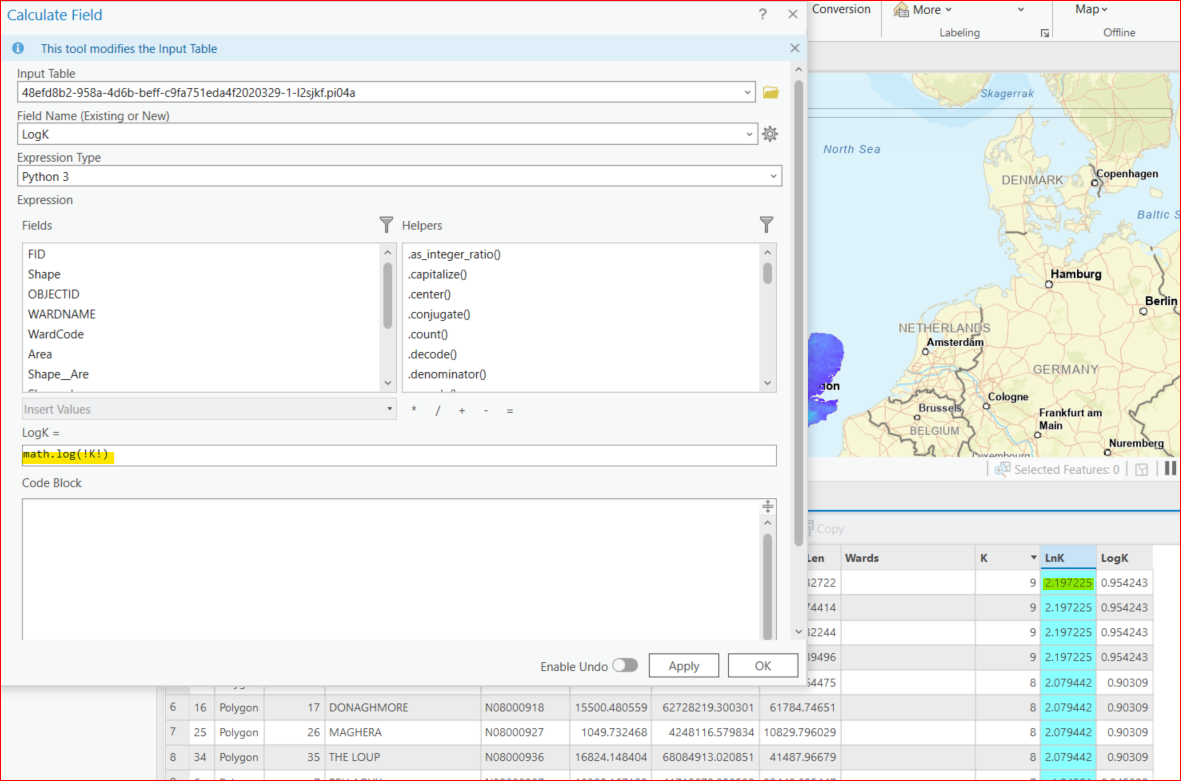Filter the Helpers list
Image resolution: width=1181 pixels, height=781 pixels.
pyautogui.click(x=766, y=225)
